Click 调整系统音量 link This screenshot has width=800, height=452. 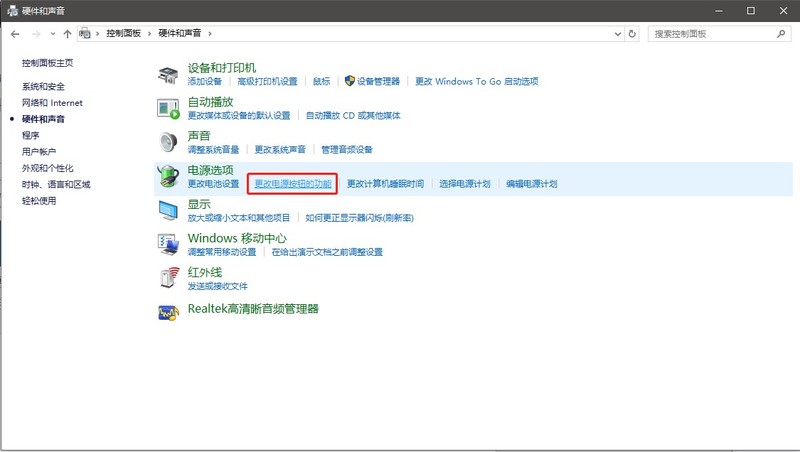coord(213,149)
